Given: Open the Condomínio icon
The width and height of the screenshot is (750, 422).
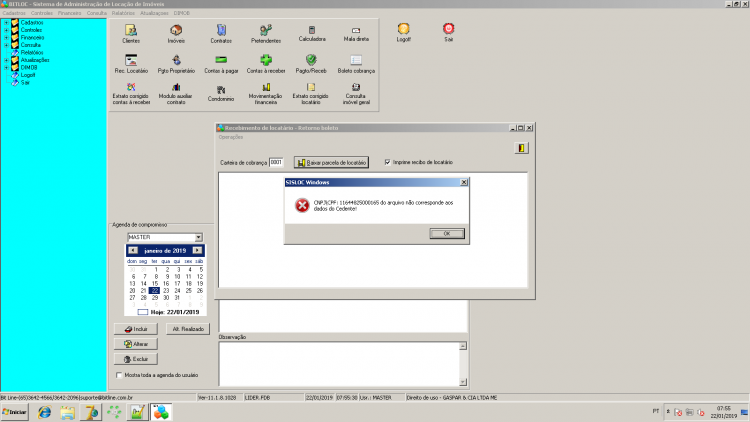Looking at the screenshot, I should click(221, 93).
